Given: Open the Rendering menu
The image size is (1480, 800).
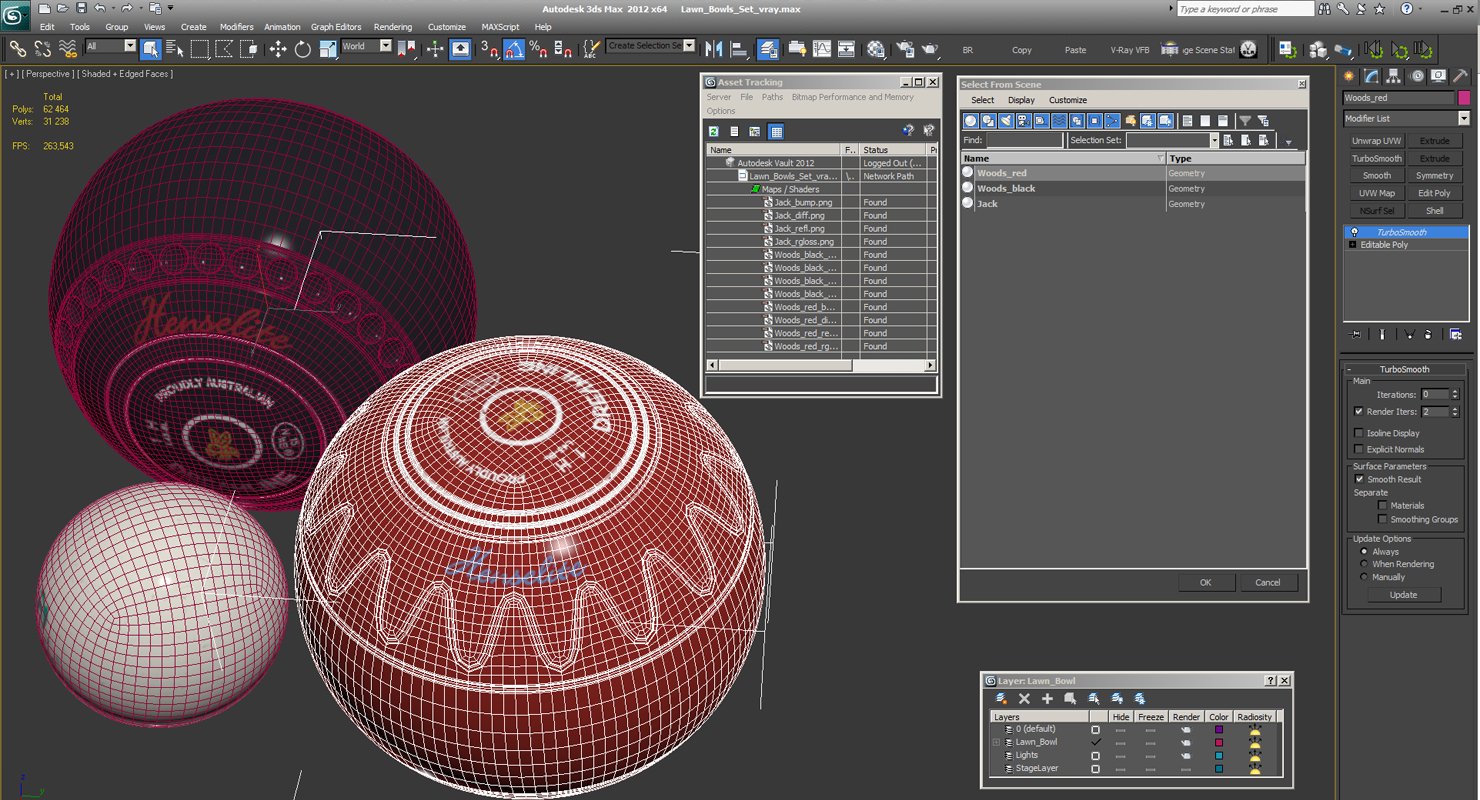Looking at the screenshot, I should [x=393, y=27].
